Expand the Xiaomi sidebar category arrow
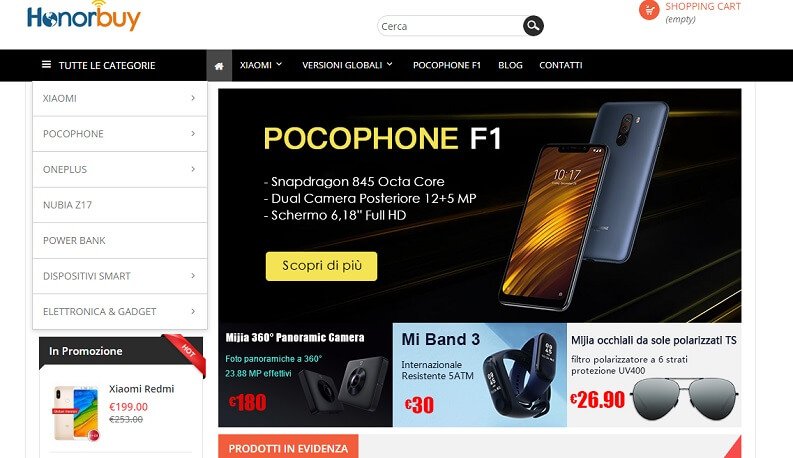Viewport: 793px width, 458px height. point(193,98)
